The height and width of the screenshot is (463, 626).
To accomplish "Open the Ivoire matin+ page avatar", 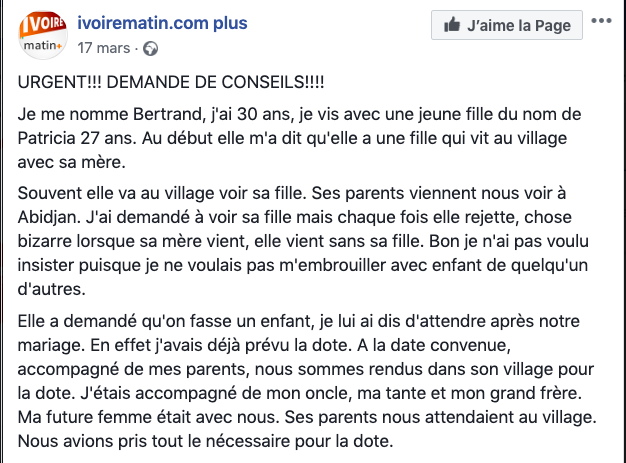I will coord(43,35).
